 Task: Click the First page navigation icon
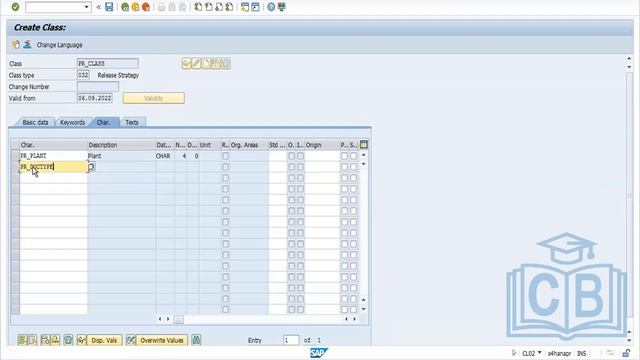[x=198, y=7]
